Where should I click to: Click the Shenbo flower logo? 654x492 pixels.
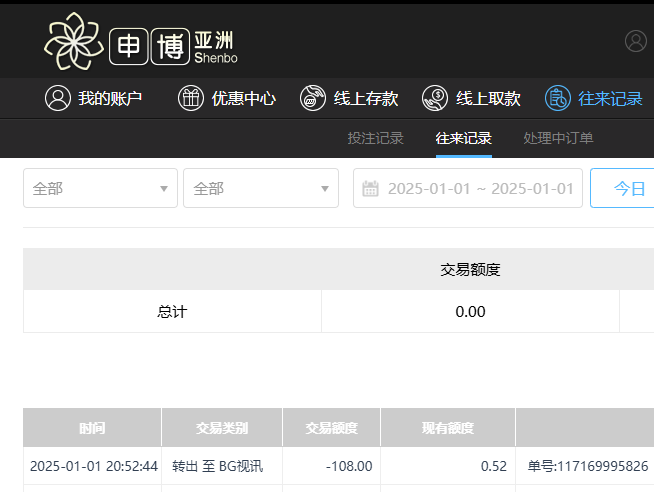click(x=74, y=41)
